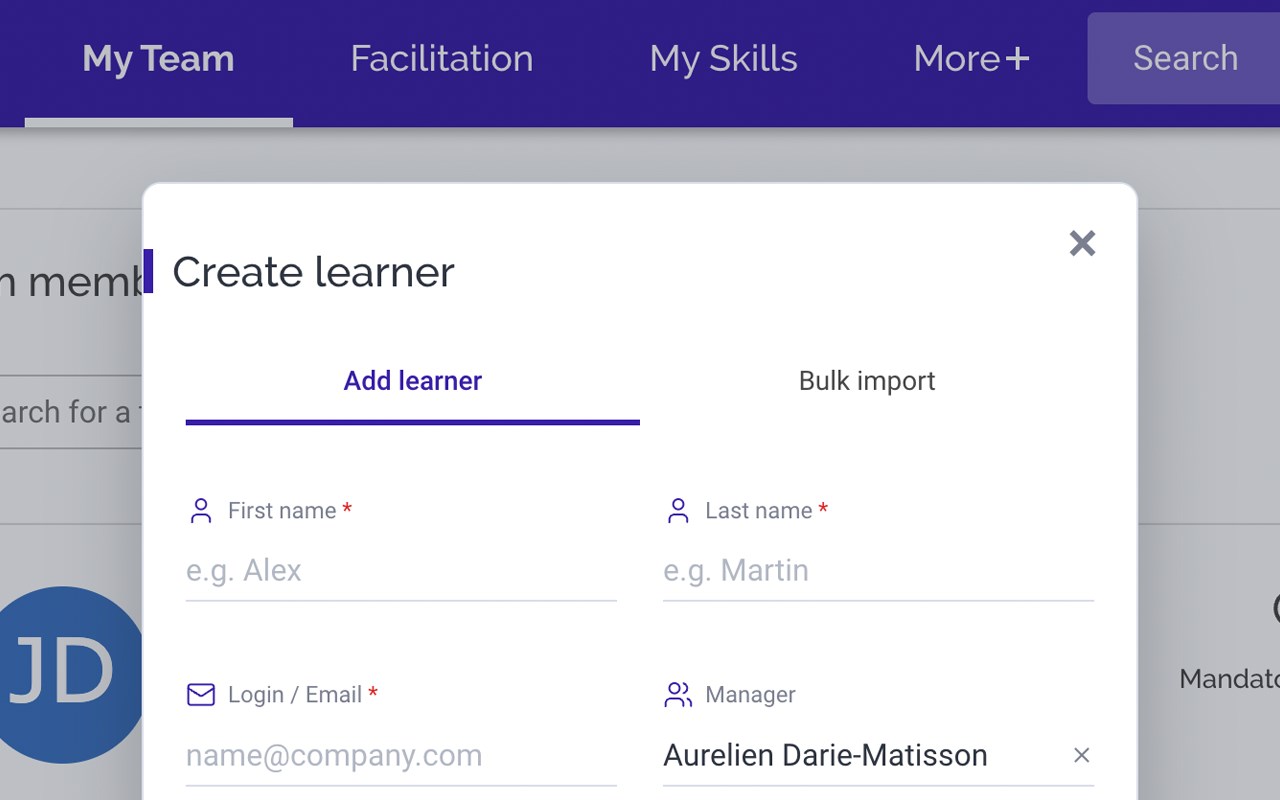1280x800 pixels.
Task: Click the Create learner dialog title
Action: pos(313,272)
